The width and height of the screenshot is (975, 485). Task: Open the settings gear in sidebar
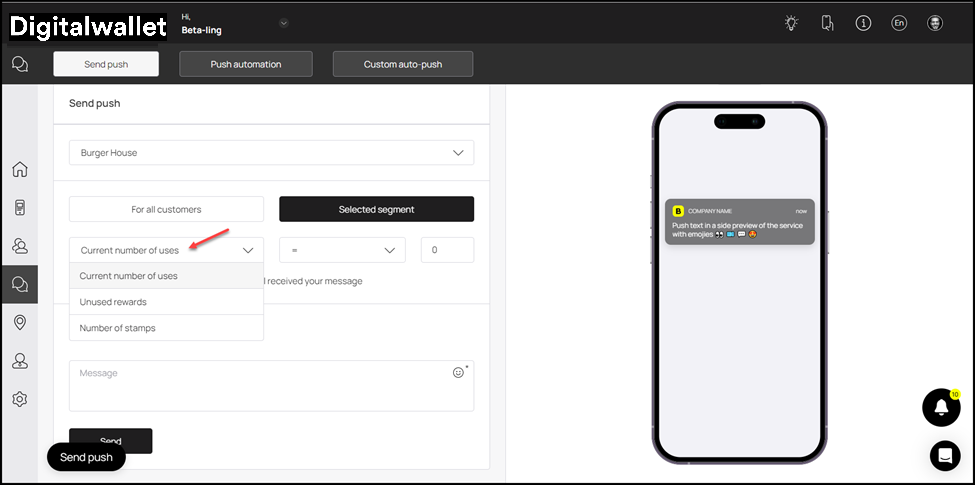(x=19, y=399)
